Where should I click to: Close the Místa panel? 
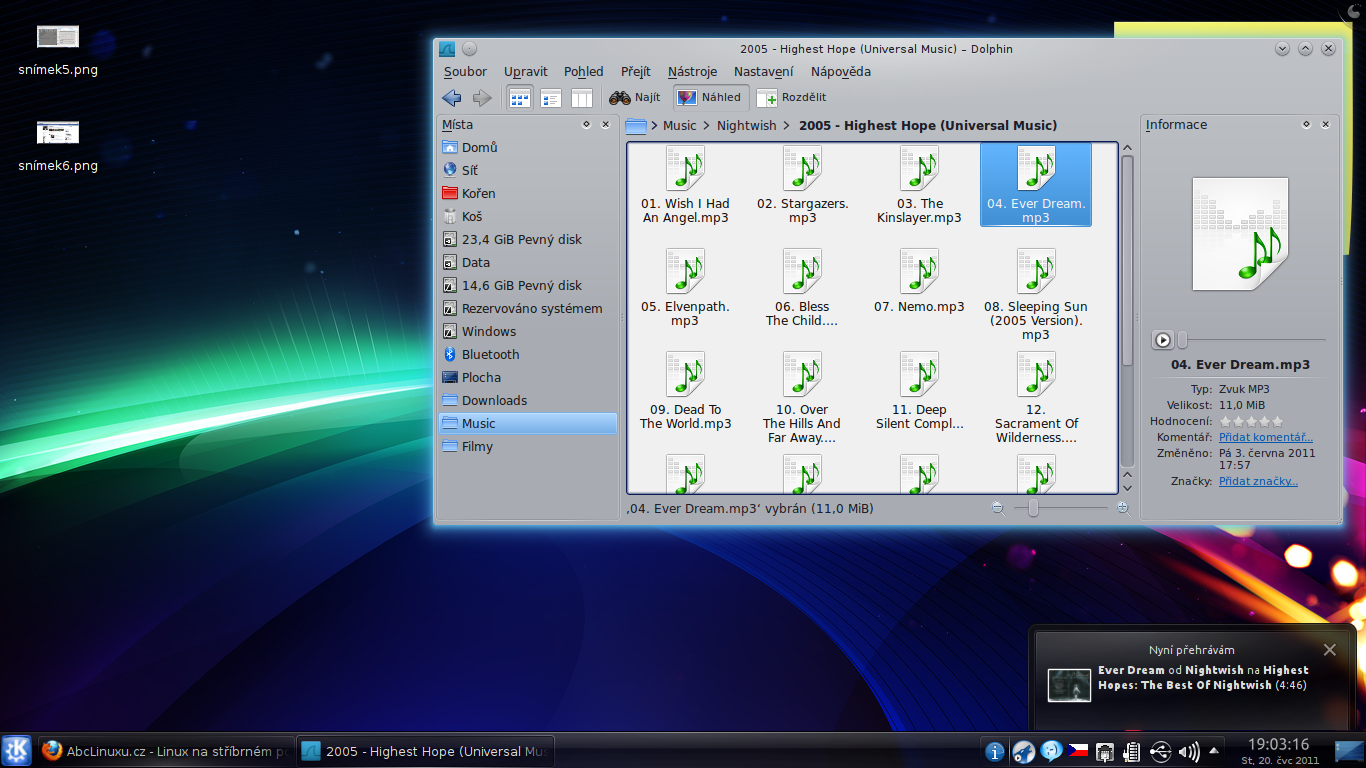pyautogui.click(x=606, y=125)
